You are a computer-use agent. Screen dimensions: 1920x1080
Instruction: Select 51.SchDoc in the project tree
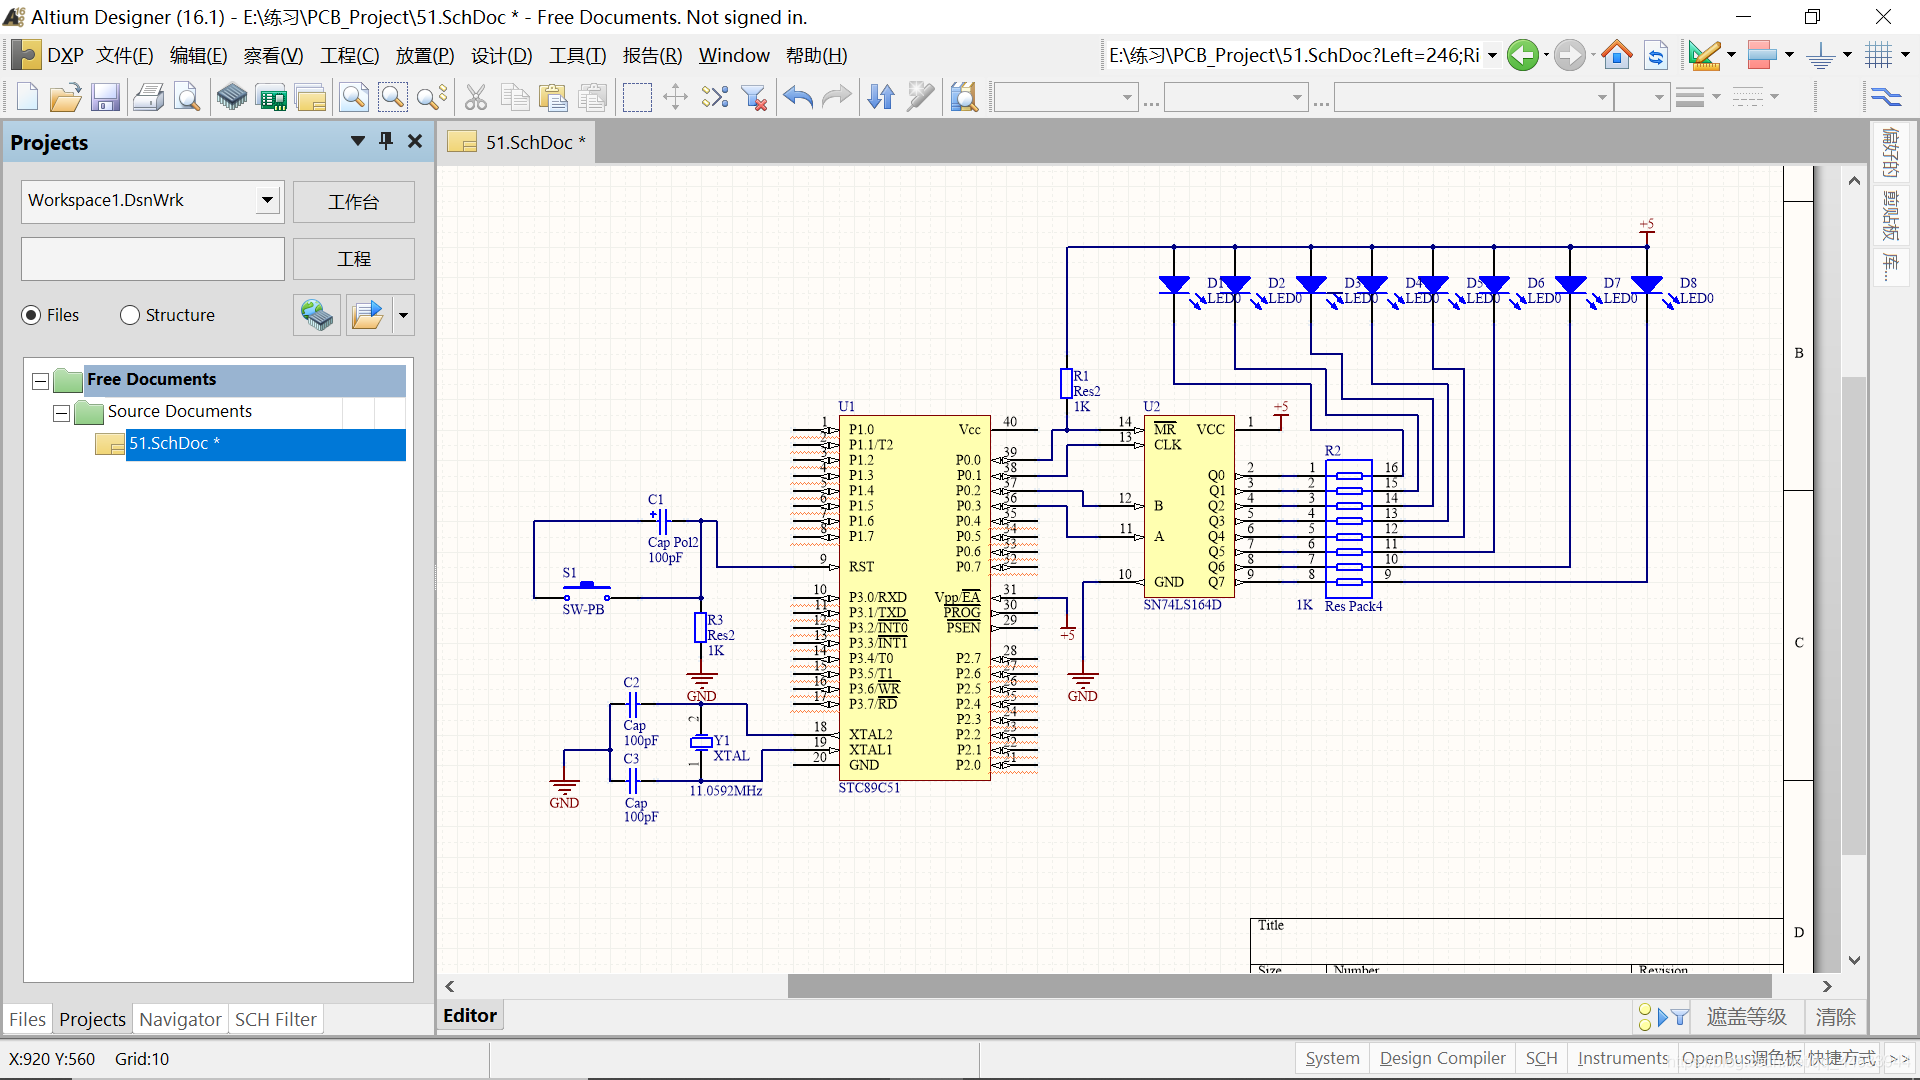[265, 444]
